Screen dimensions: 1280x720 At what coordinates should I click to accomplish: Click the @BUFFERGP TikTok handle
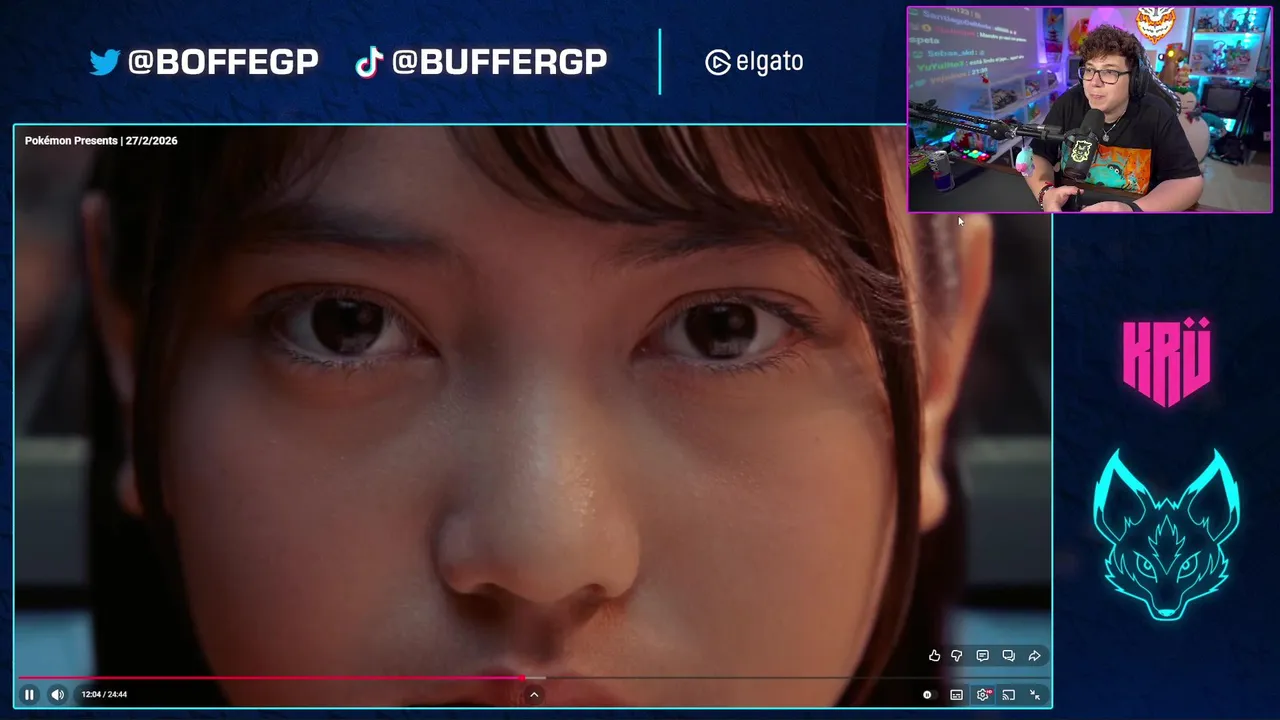point(499,62)
